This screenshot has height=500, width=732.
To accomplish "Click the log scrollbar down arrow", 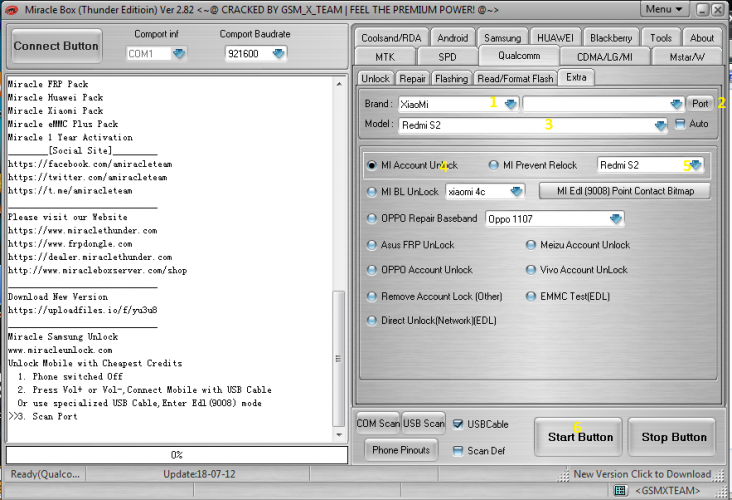I will (x=339, y=435).
